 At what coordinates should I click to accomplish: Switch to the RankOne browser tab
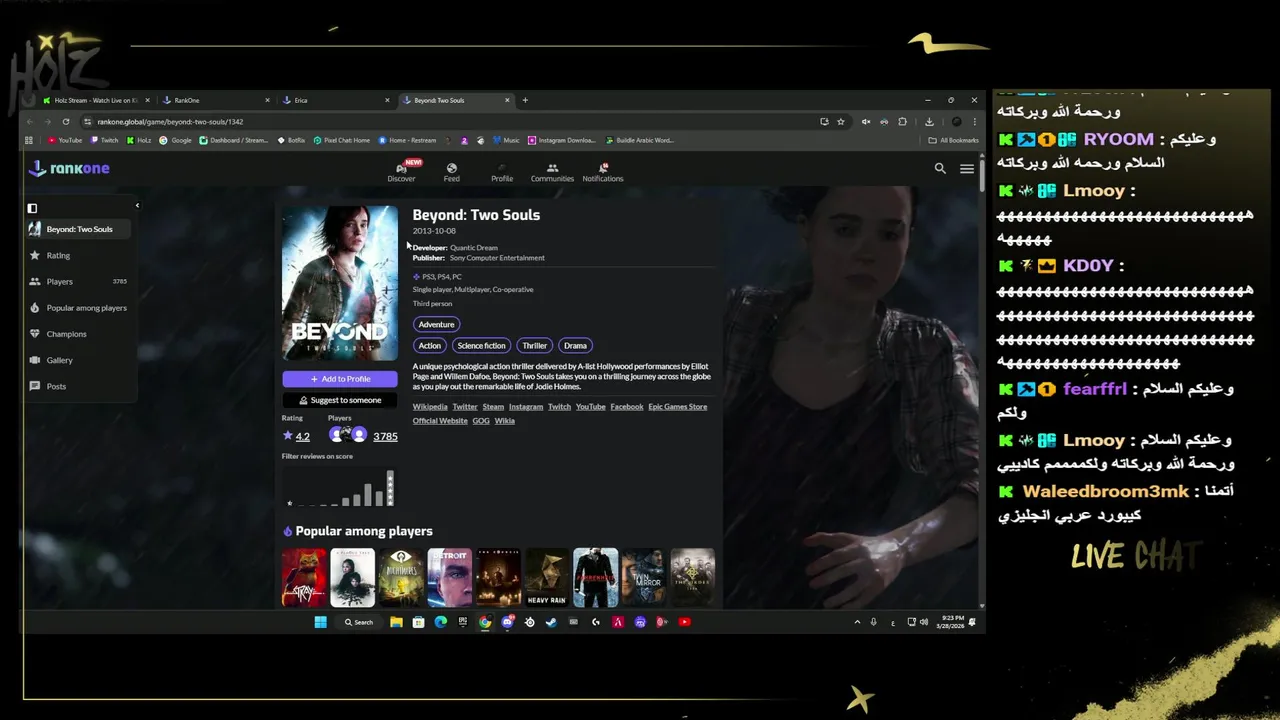tap(215, 100)
